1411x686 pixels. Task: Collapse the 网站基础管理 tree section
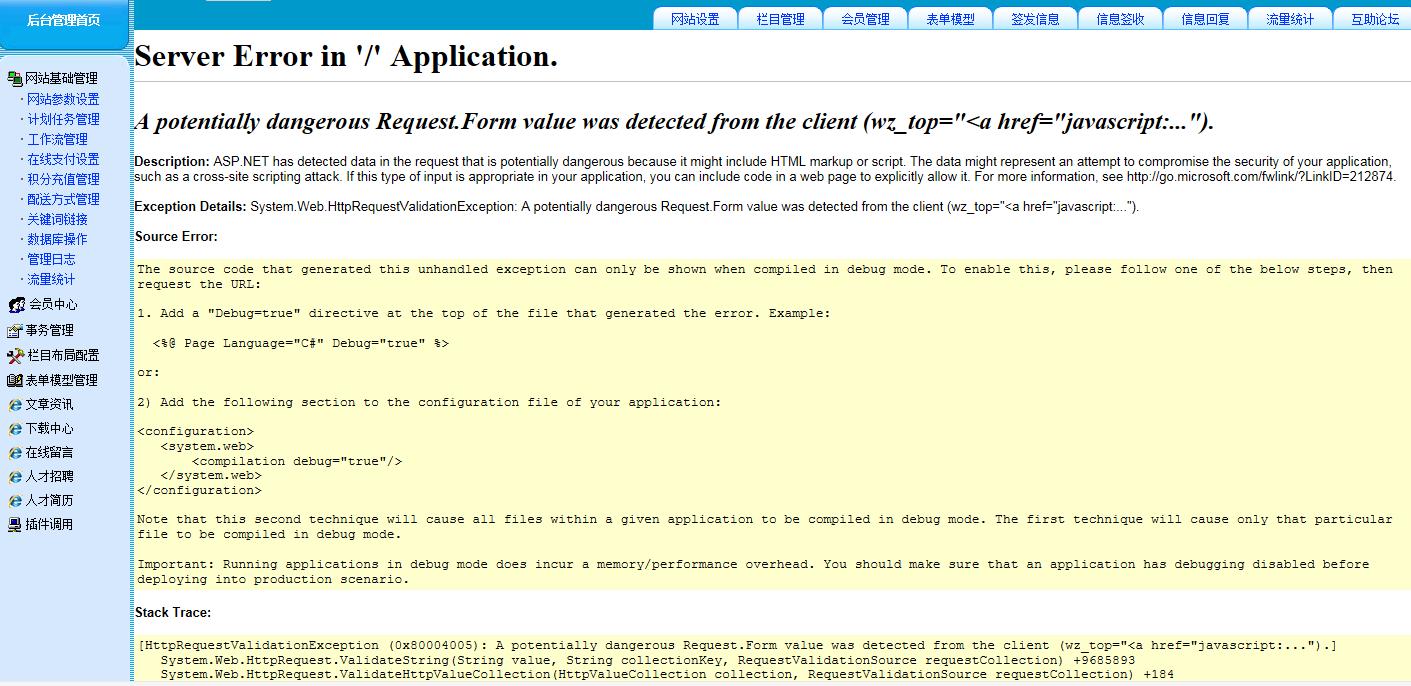click(61, 79)
